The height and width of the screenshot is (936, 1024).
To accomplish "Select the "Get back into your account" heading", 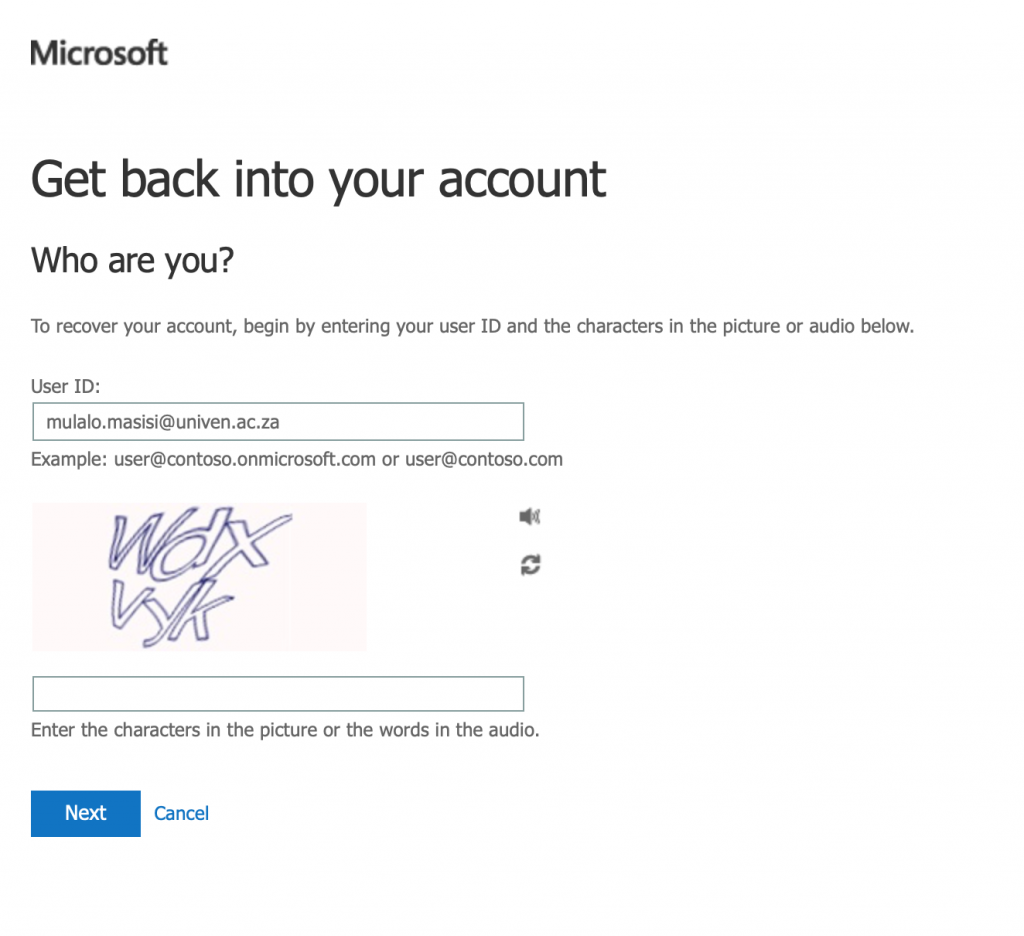I will [318, 180].
